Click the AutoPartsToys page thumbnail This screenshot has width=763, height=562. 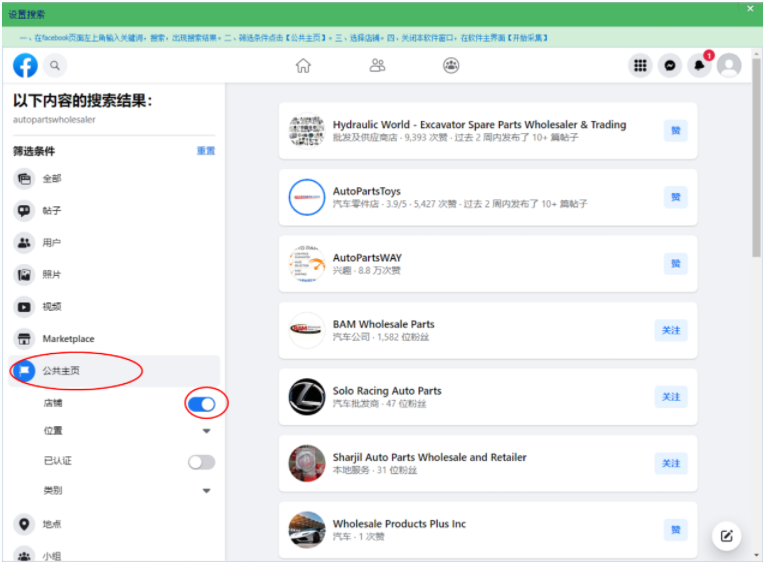(307, 197)
